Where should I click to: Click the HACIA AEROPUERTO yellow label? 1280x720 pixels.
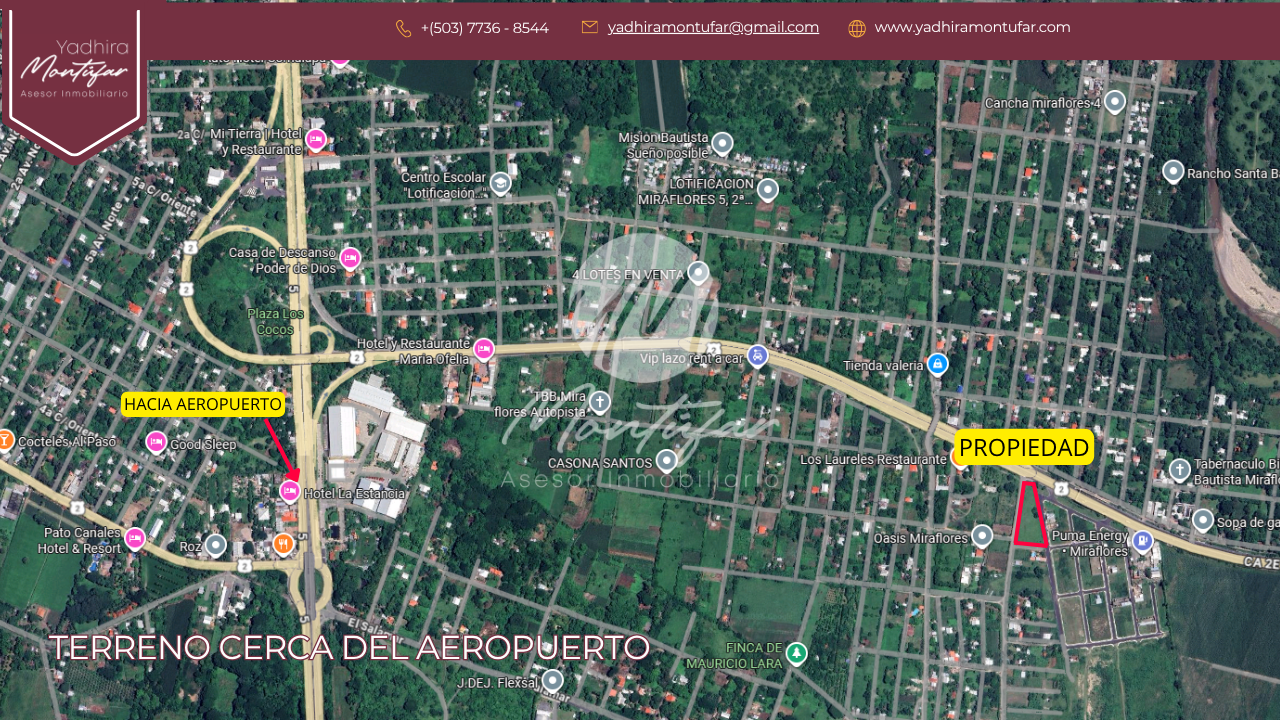(203, 404)
